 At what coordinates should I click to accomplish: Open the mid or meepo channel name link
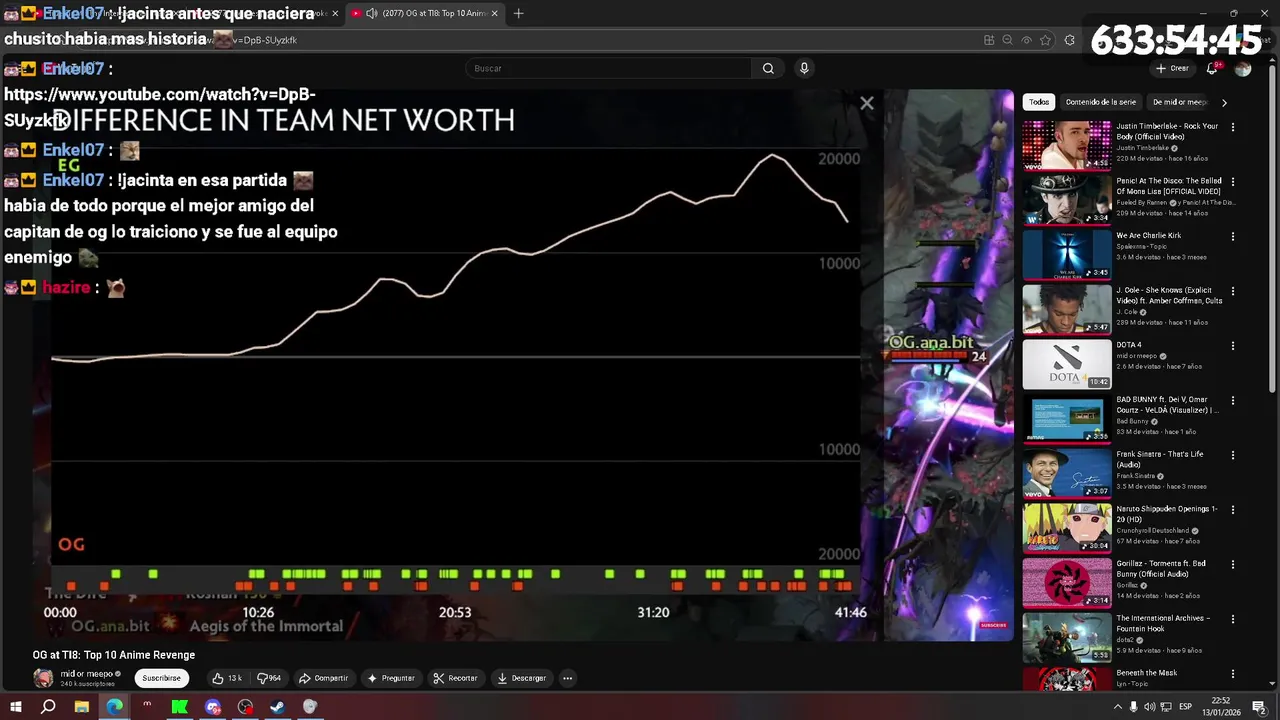pyautogui.click(x=87, y=674)
